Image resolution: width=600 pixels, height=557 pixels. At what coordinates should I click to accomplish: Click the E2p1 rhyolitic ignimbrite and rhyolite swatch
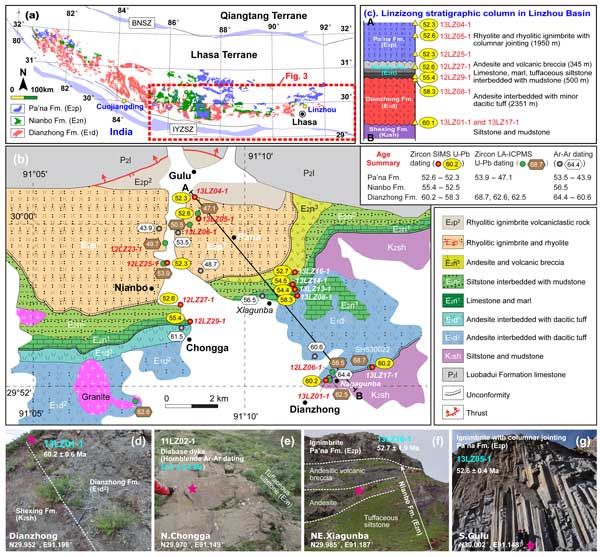(x=452, y=243)
